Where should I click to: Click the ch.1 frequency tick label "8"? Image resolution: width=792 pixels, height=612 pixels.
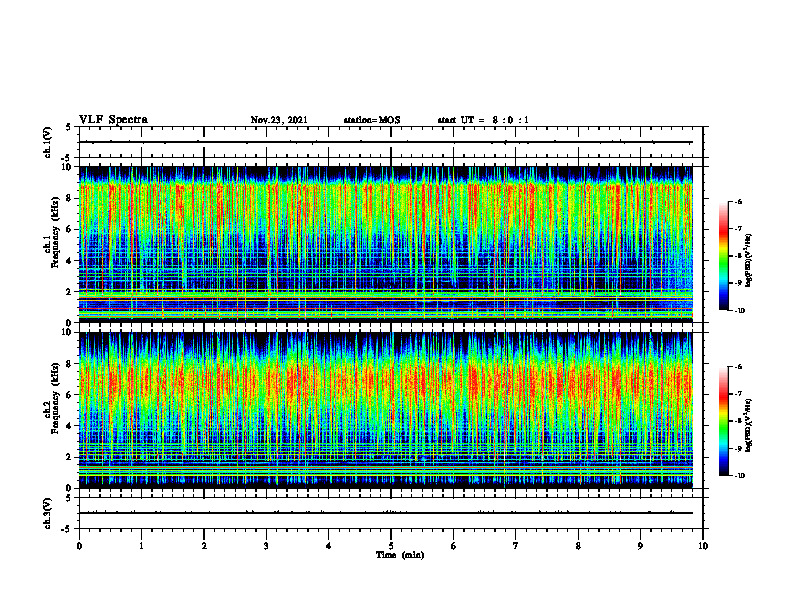coord(69,198)
